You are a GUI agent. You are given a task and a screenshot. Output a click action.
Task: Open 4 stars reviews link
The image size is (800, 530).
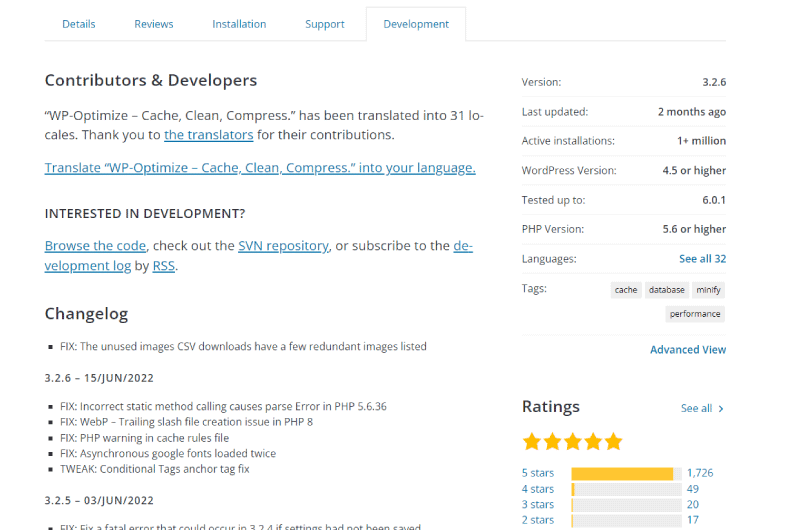click(x=538, y=489)
